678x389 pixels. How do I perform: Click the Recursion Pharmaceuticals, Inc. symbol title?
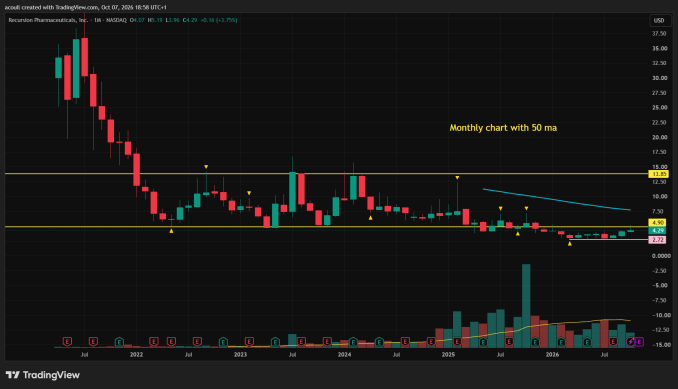tap(48, 20)
